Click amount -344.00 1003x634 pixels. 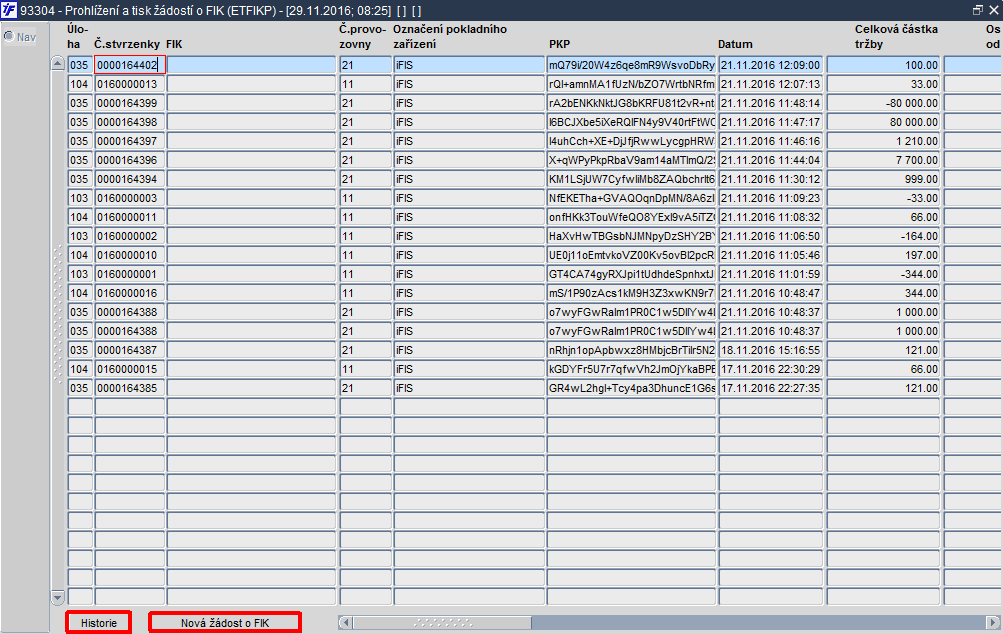pyautogui.click(x=883, y=274)
